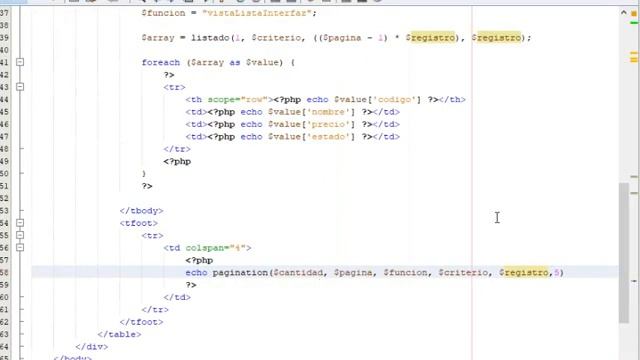Click the 'precio' array key
This screenshot has width=640, height=360.
pos(328,124)
